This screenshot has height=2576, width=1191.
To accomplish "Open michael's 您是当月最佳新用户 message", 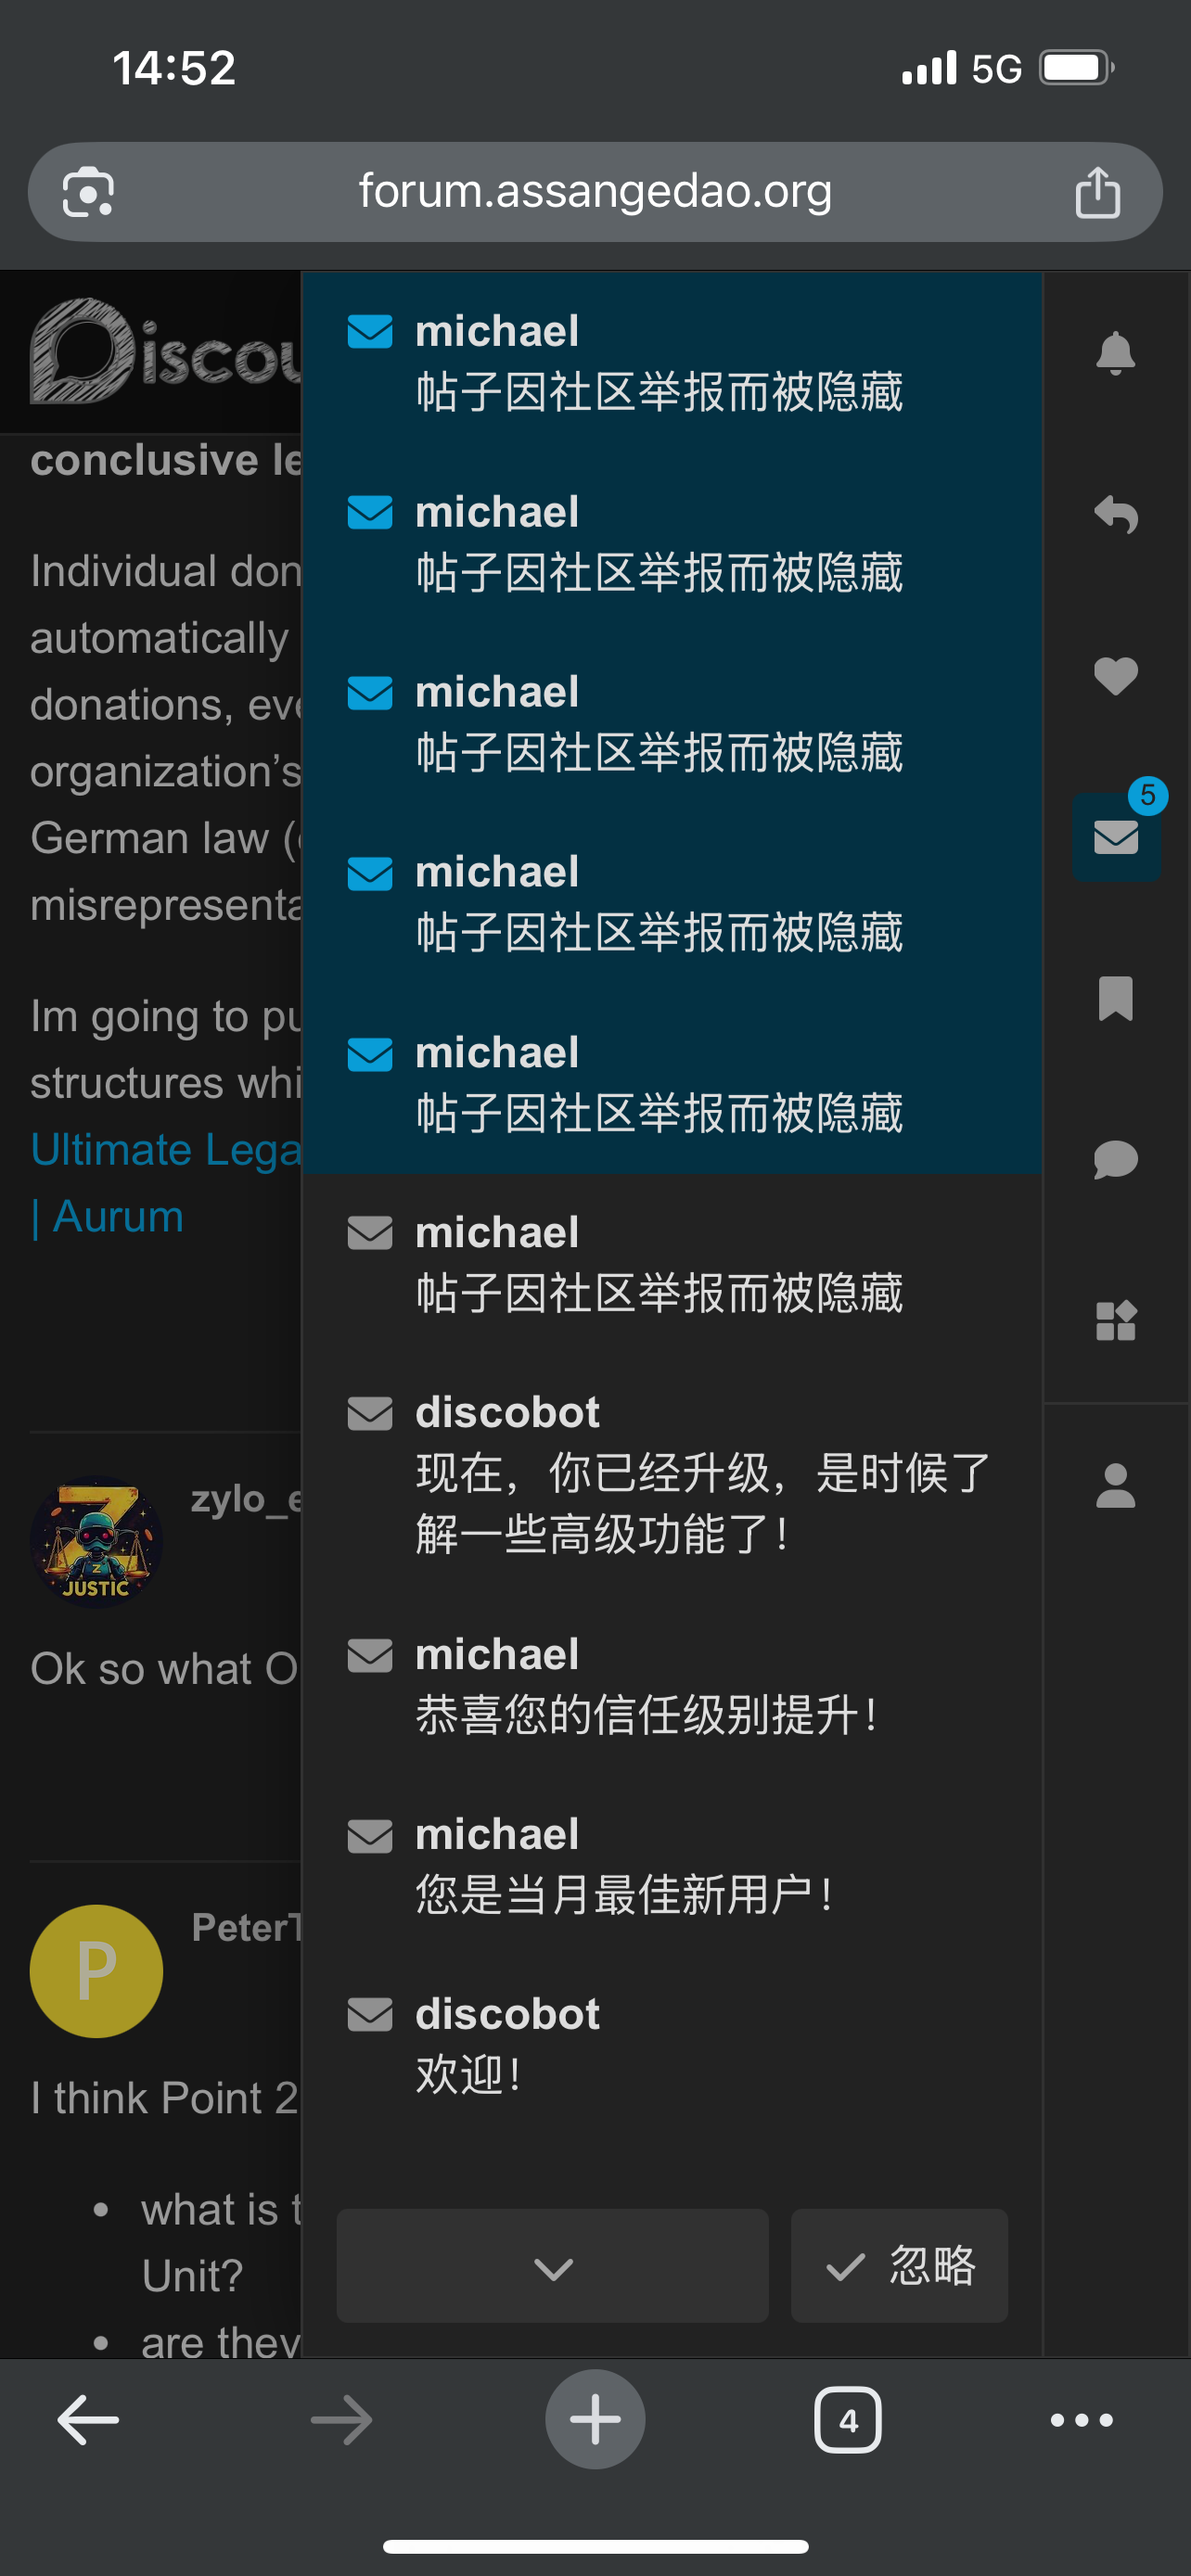I will 670,1865.
